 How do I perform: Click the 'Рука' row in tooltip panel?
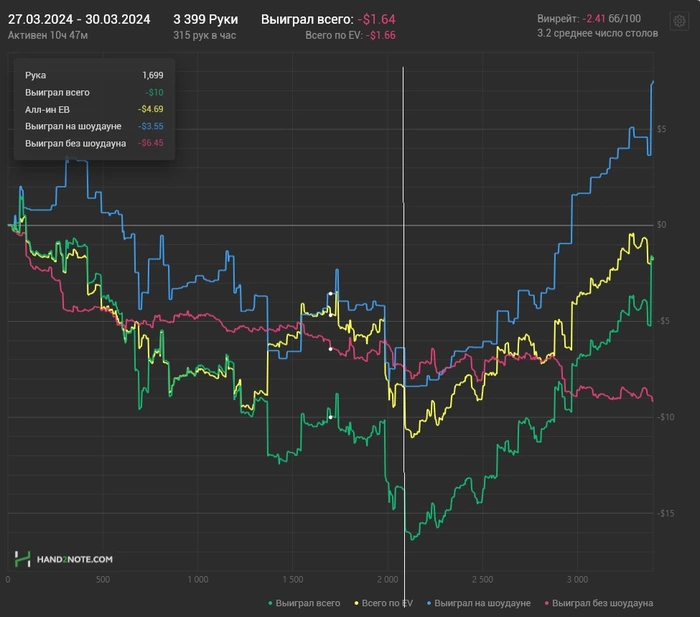(94, 74)
